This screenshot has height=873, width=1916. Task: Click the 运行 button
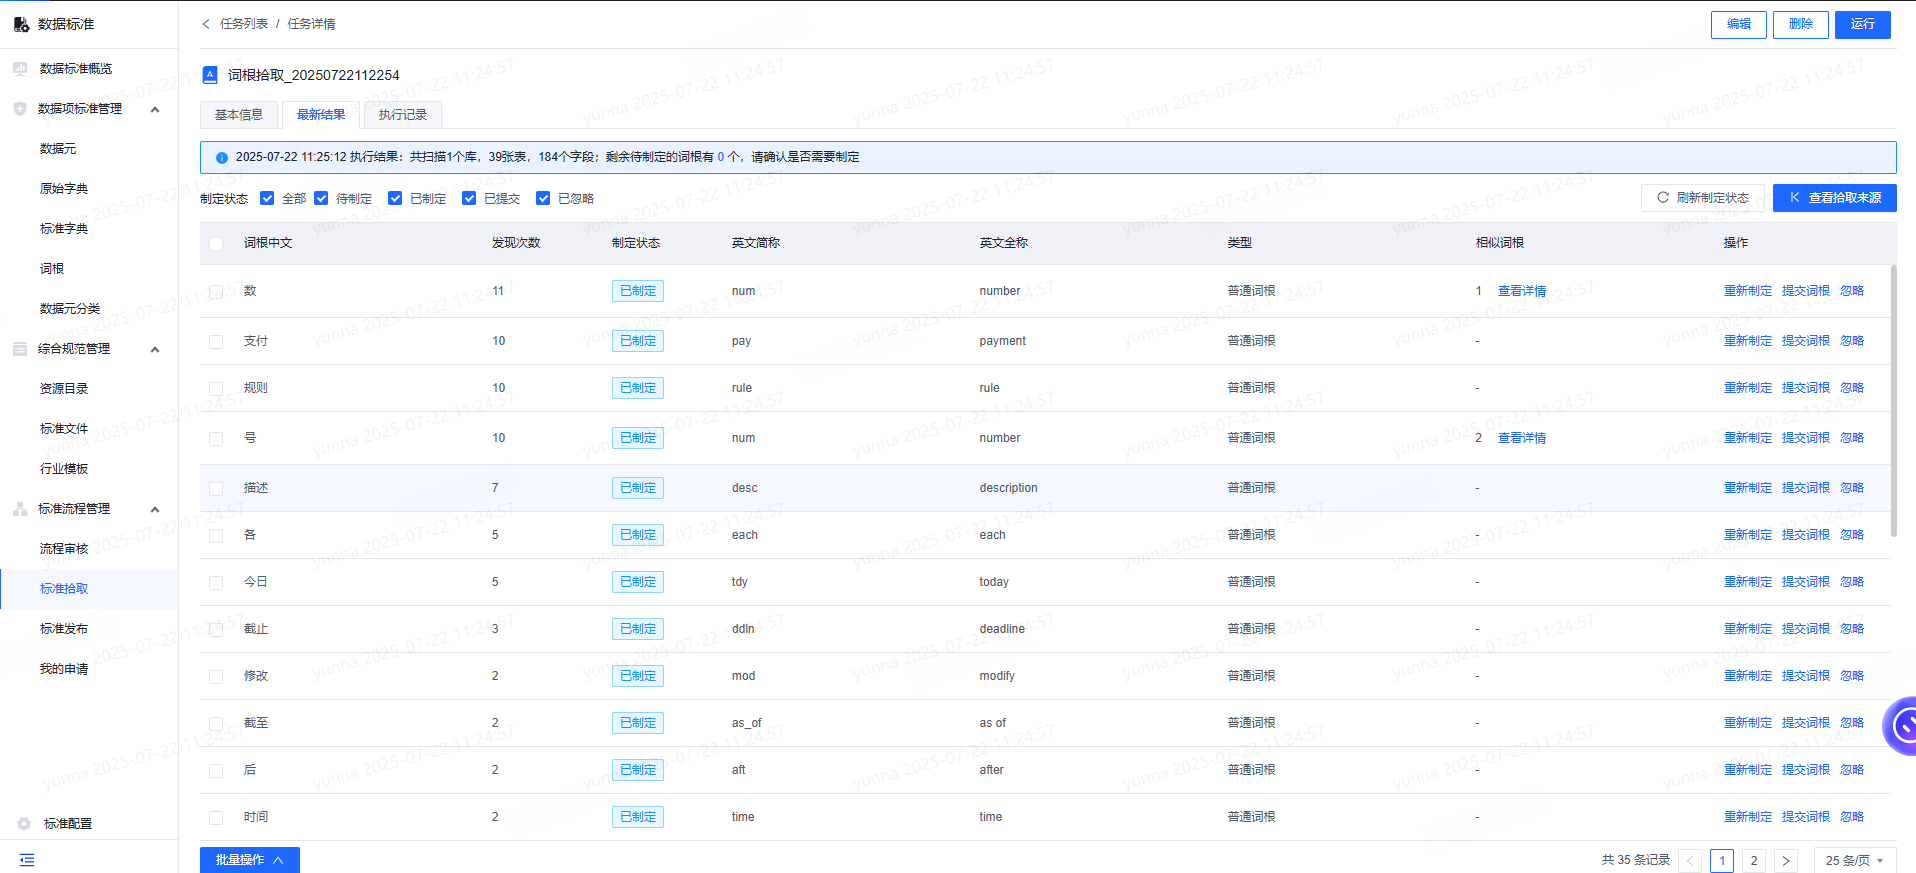click(x=1862, y=24)
